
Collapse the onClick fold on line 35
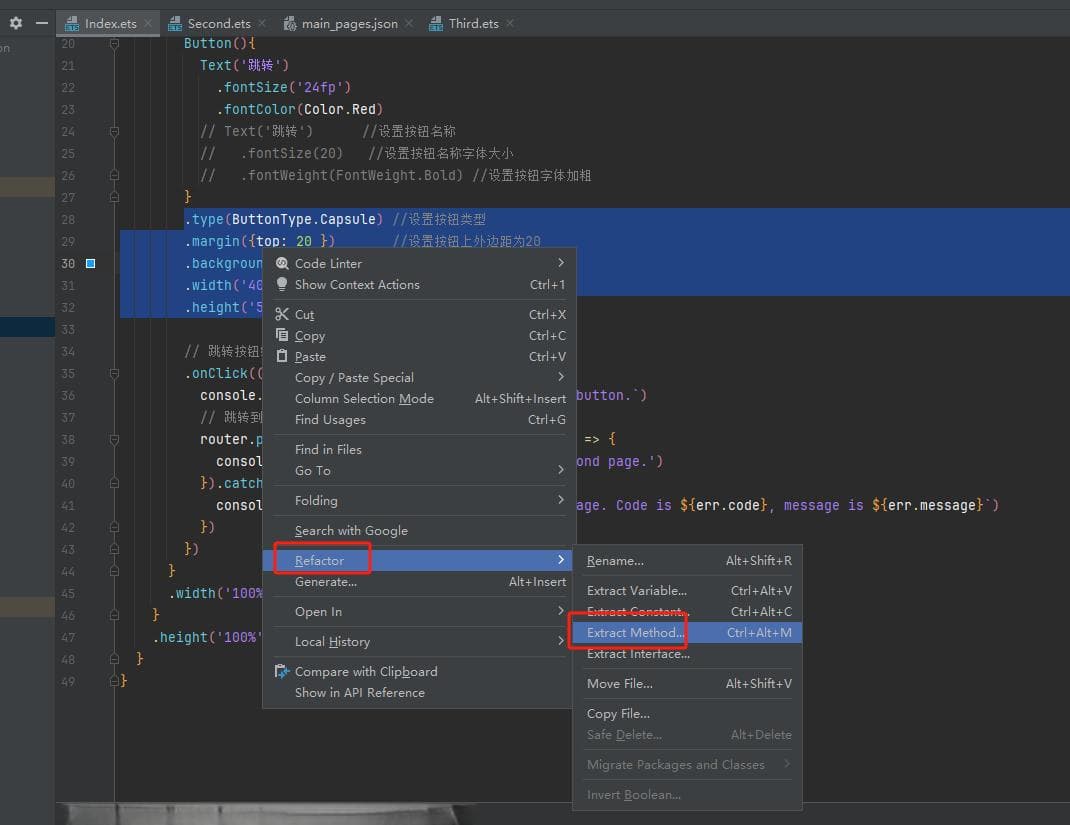coord(115,373)
